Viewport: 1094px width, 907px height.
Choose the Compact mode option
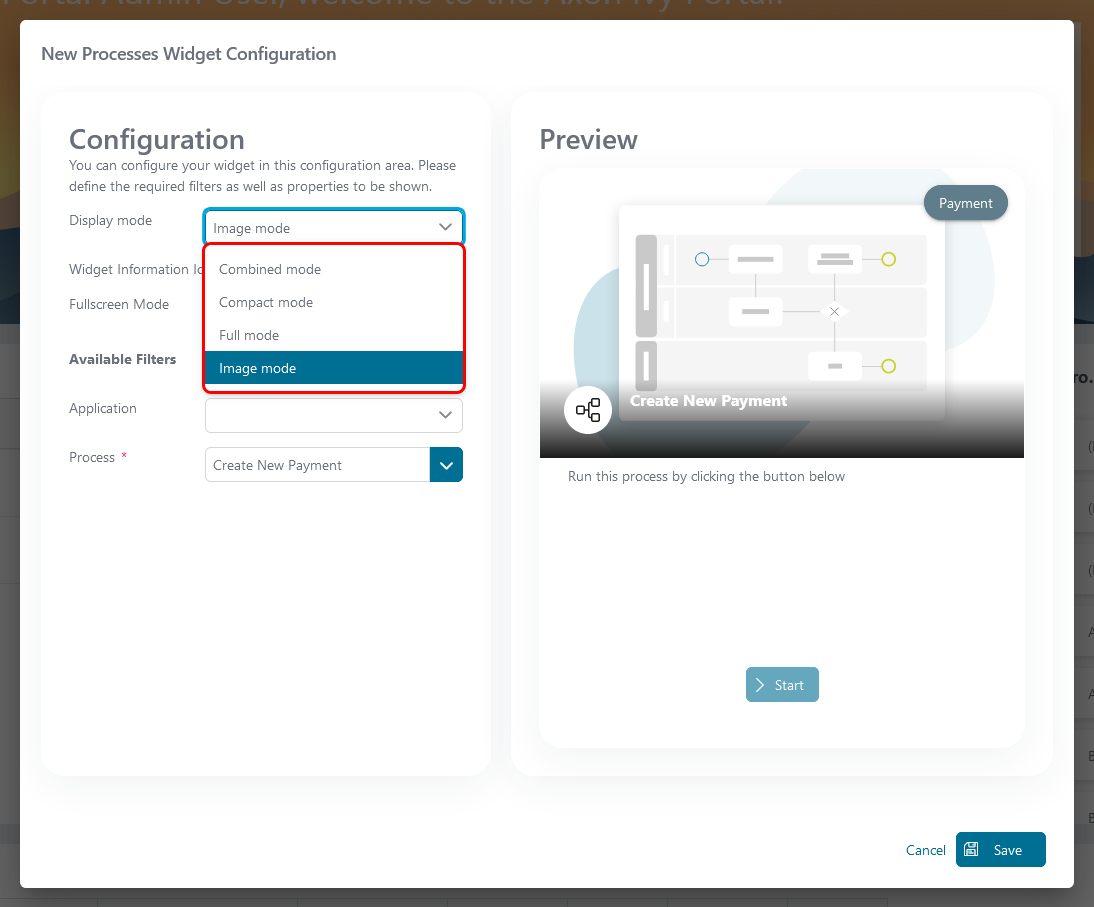[266, 302]
